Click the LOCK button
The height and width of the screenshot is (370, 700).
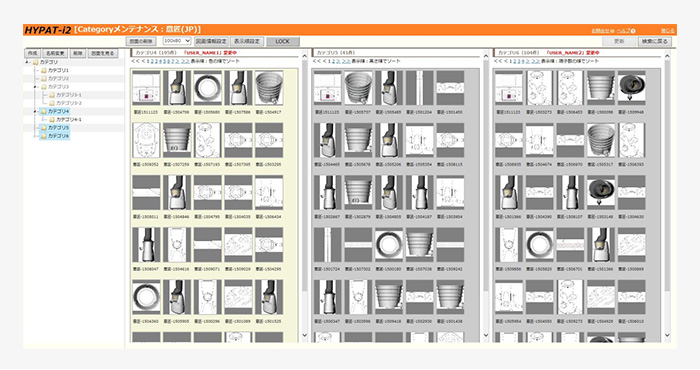(283, 42)
